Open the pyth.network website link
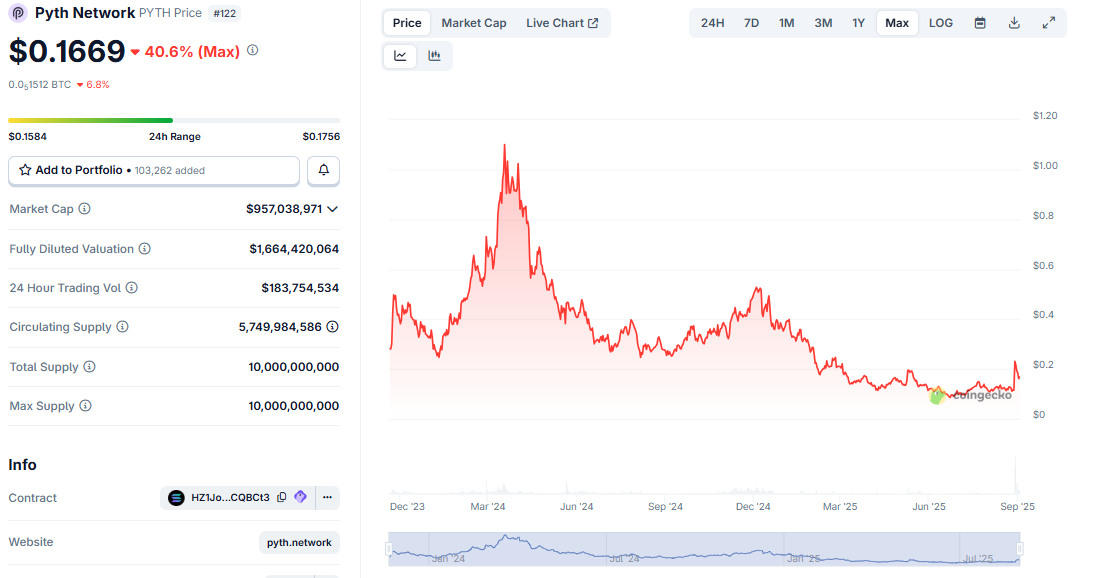The image size is (1104, 578). [x=299, y=542]
